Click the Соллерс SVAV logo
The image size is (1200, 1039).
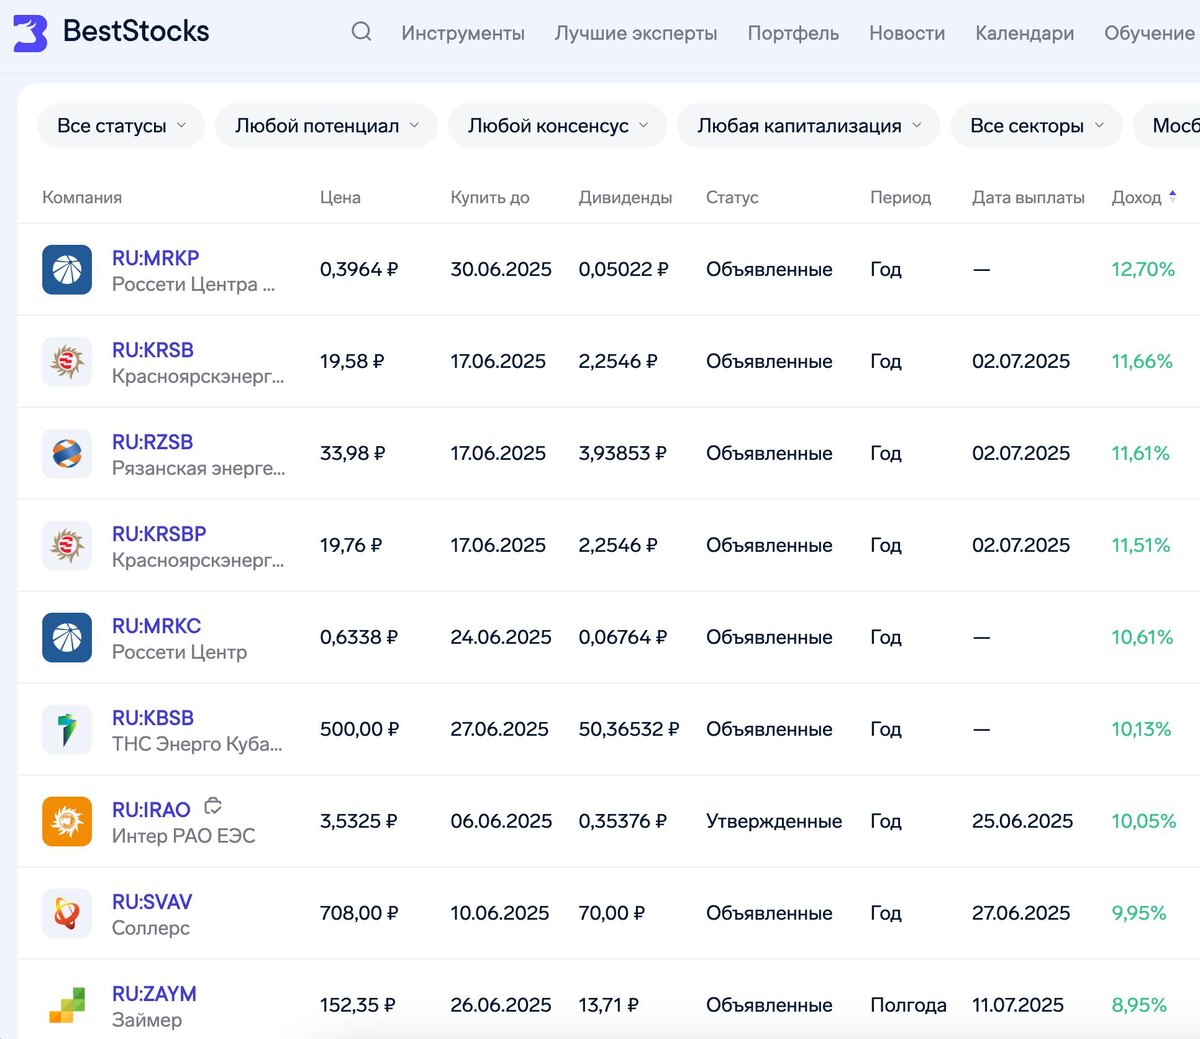click(67, 914)
